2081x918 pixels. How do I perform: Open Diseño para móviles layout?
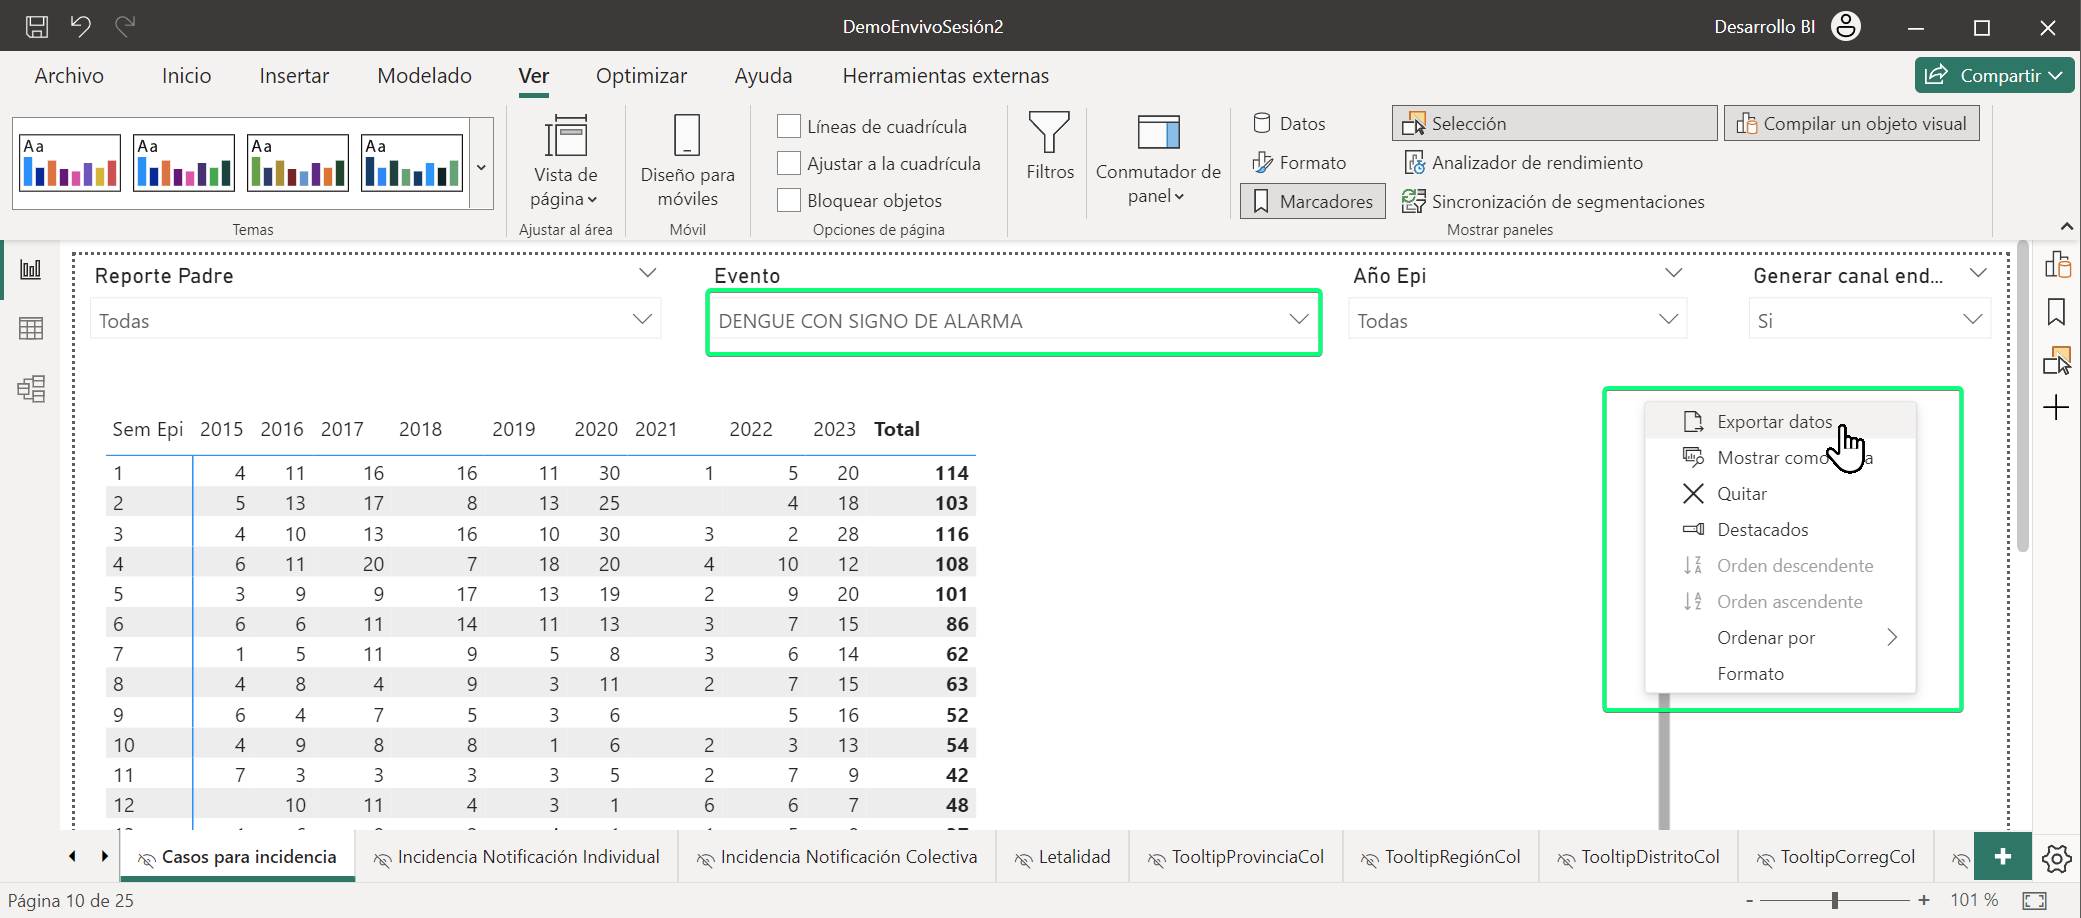pos(687,160)
